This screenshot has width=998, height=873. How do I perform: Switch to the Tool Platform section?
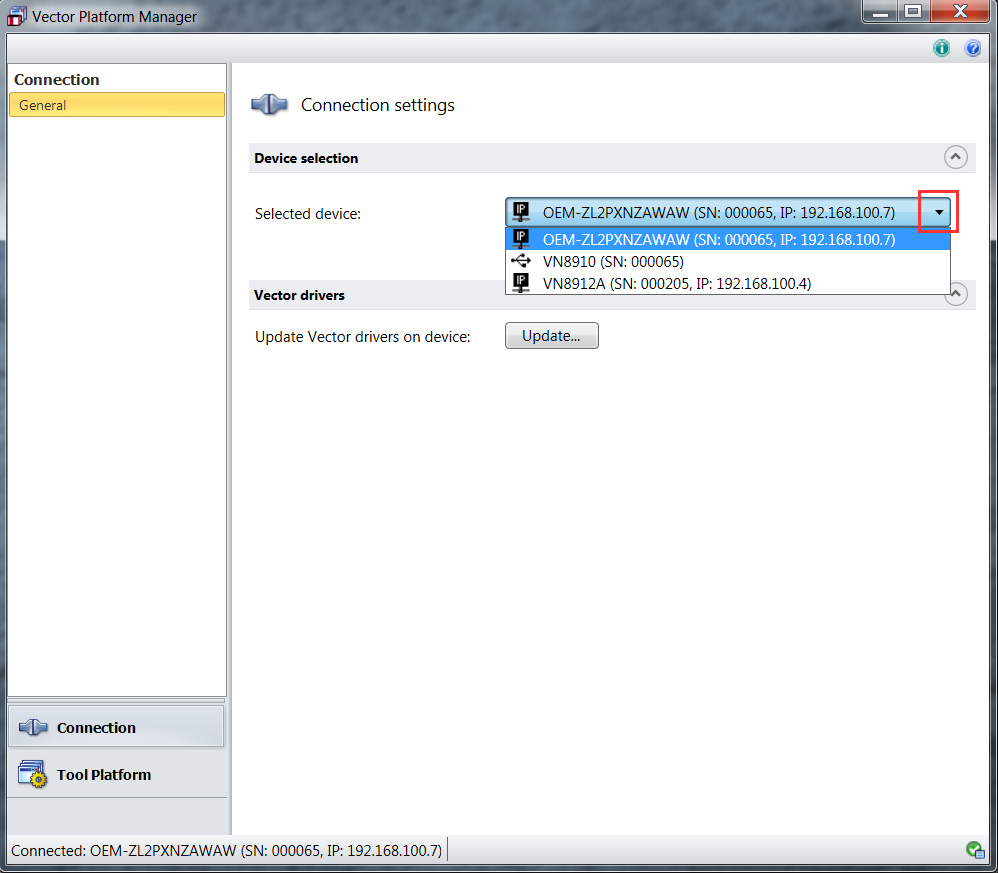(x=104, y=774)
